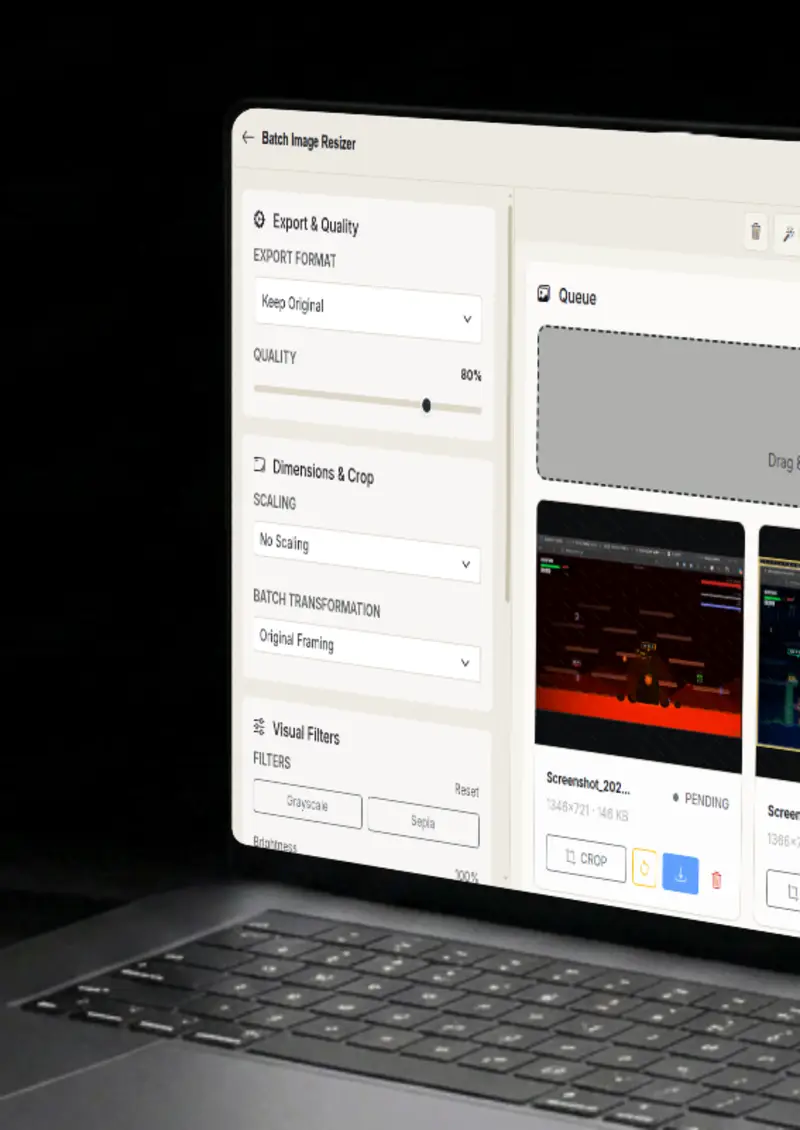Click the Batch Image Resizer title
800x1130 pixels.
(308, 141)
